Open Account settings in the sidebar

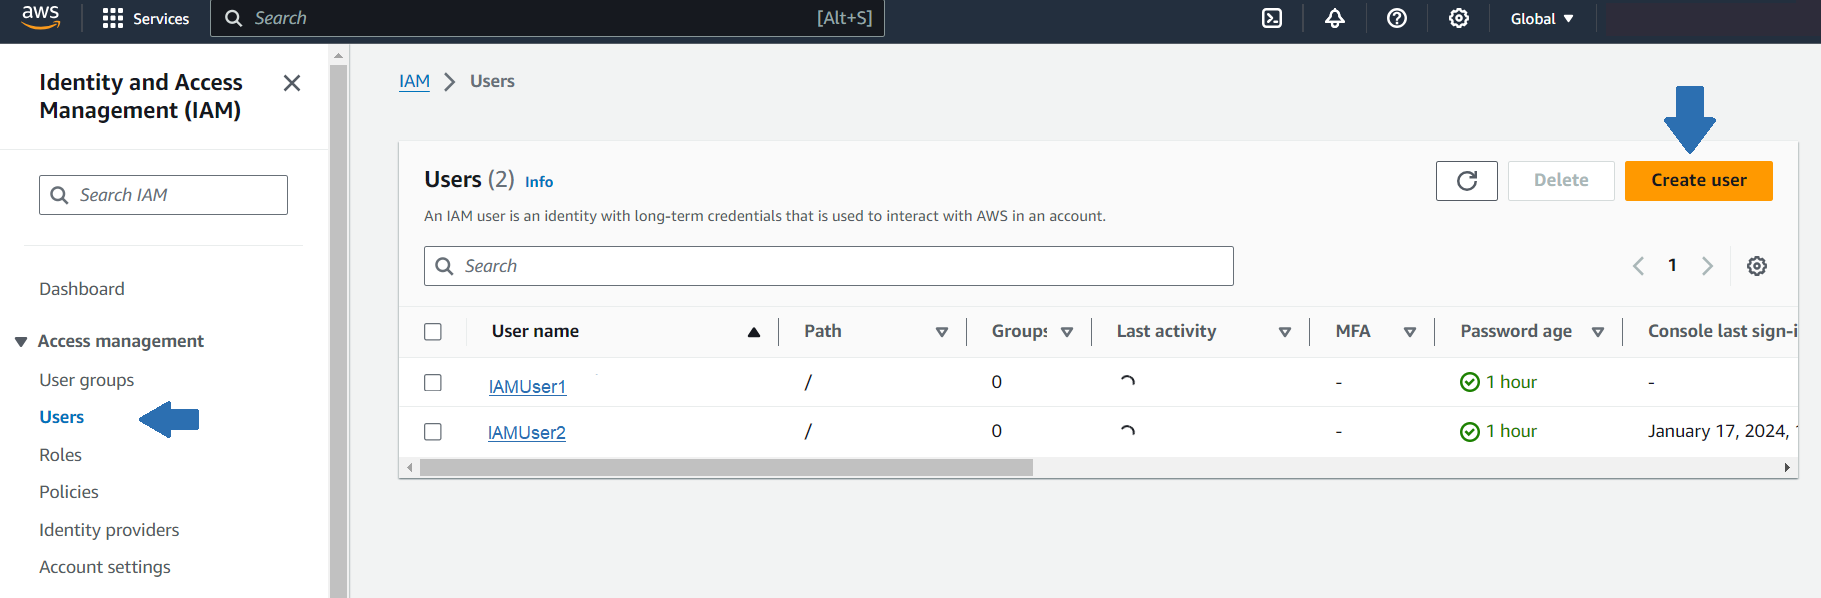point(105,567)
